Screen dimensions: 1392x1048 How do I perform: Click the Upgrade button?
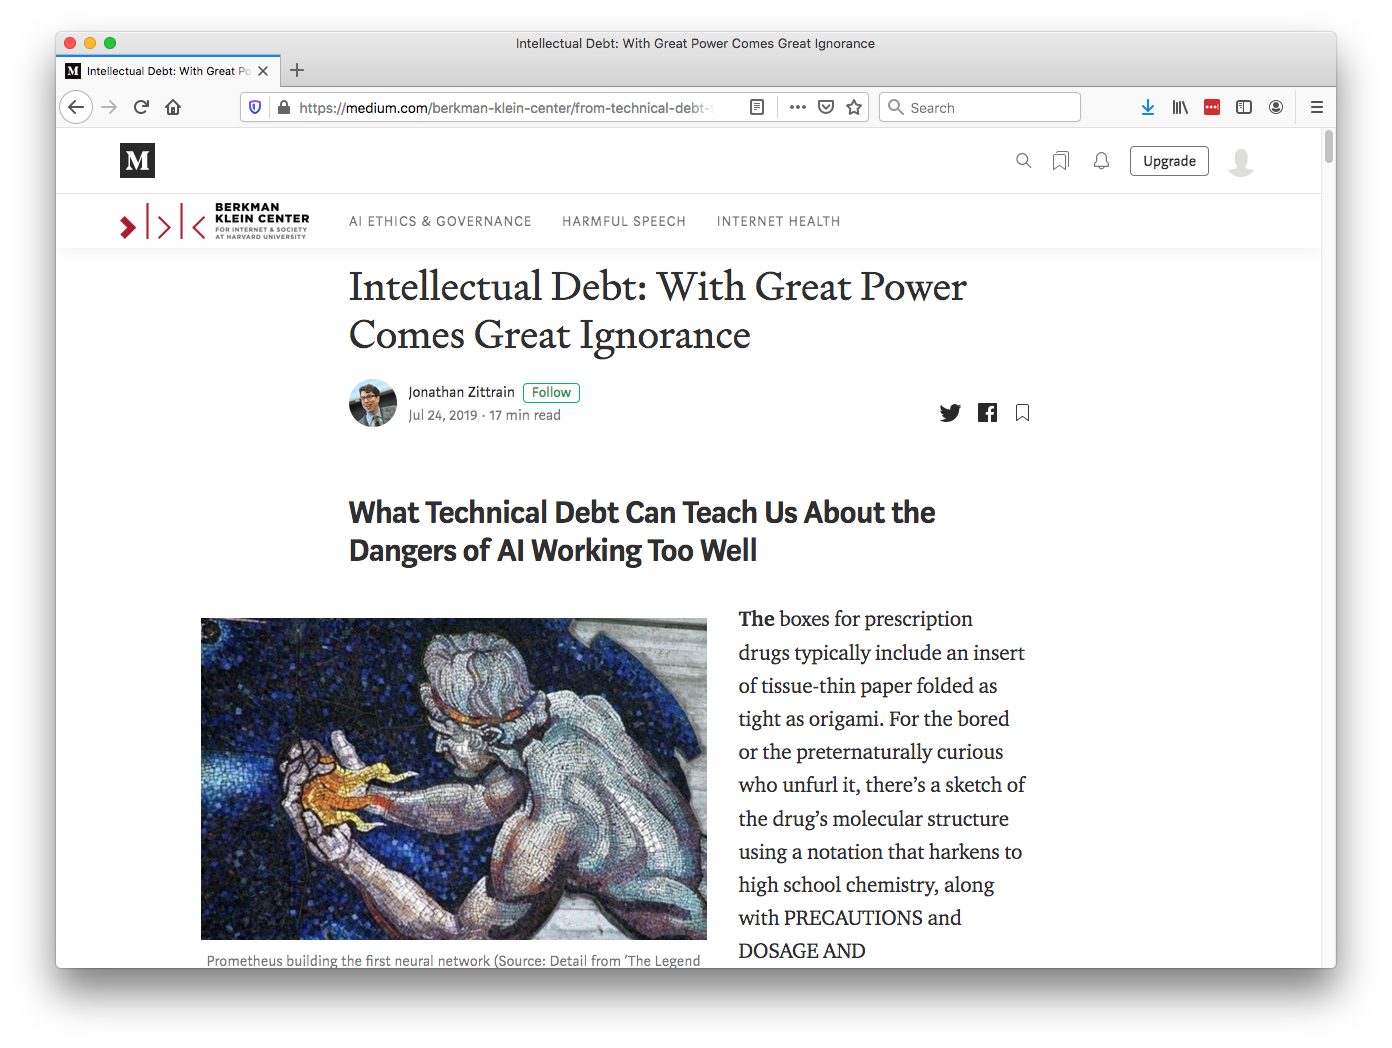click(1169, 161)
